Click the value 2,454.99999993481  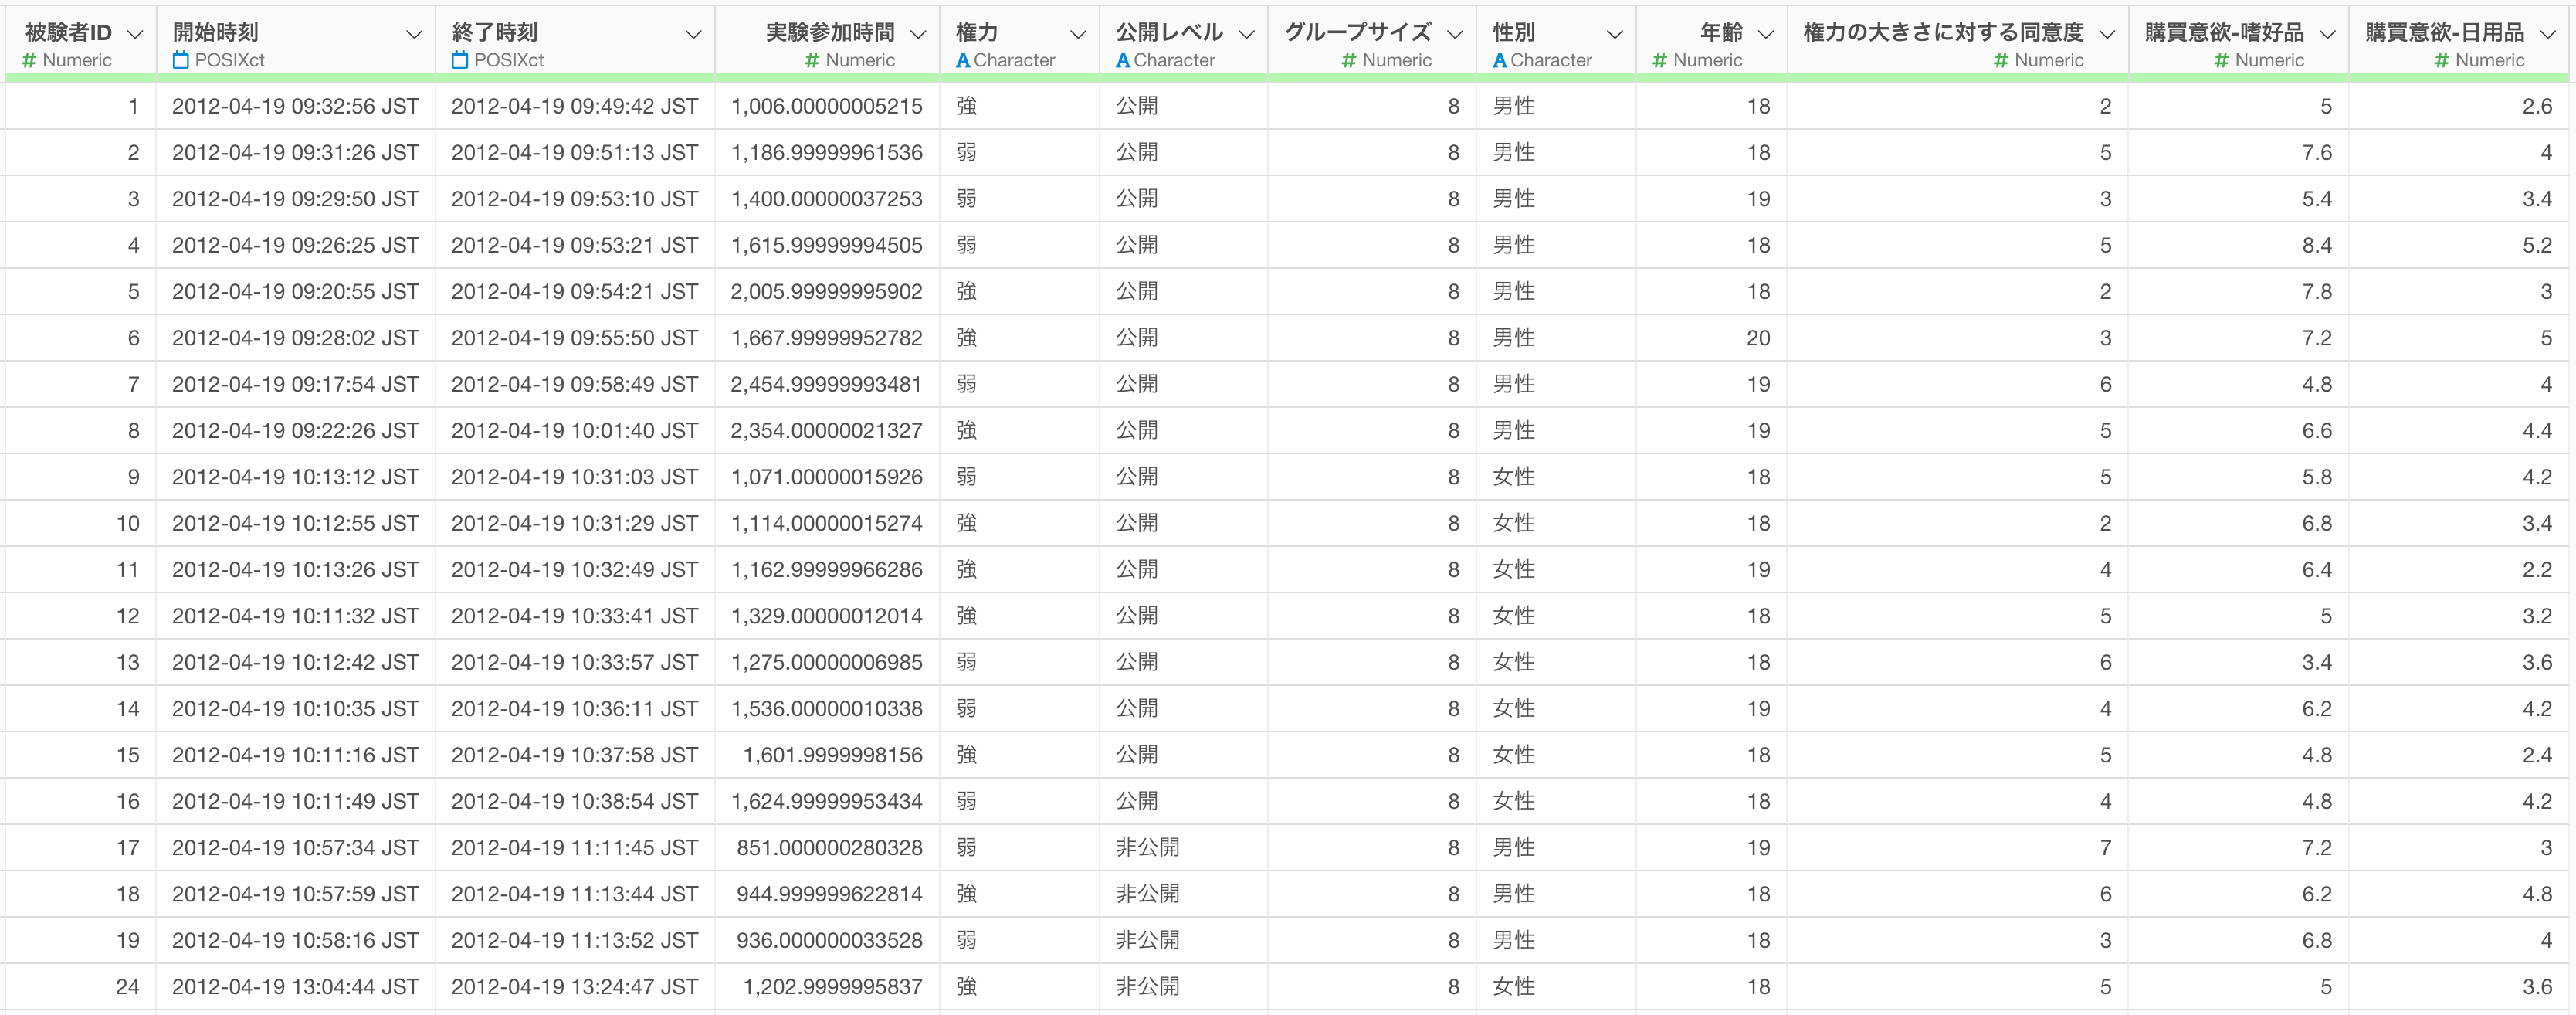(x=826, y=384)
